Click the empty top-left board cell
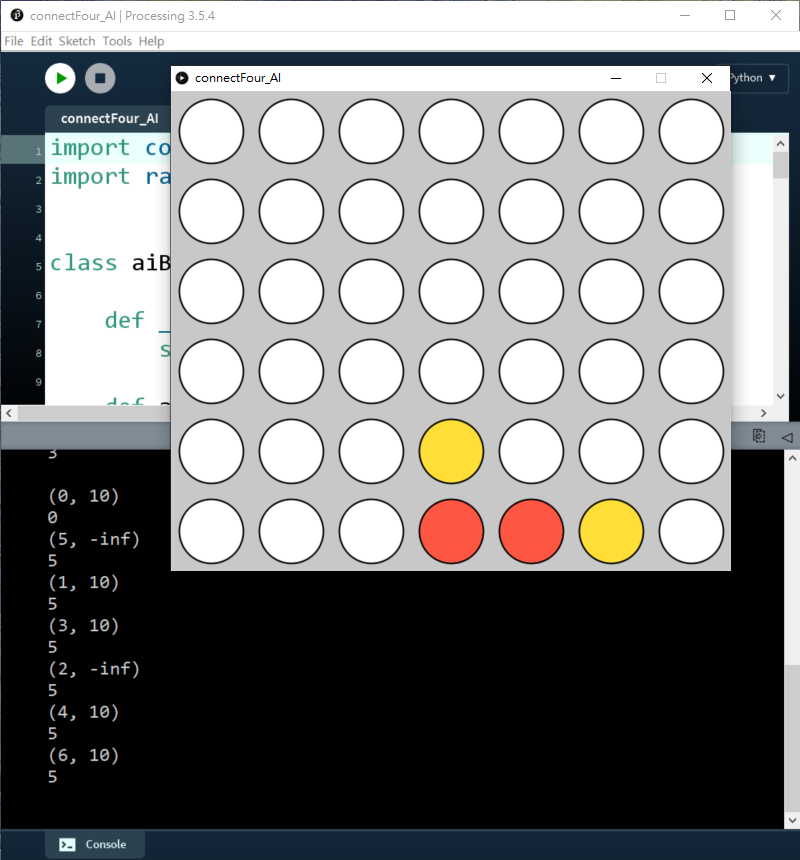The width and height of the screenshot is (800, 860). 211,131
